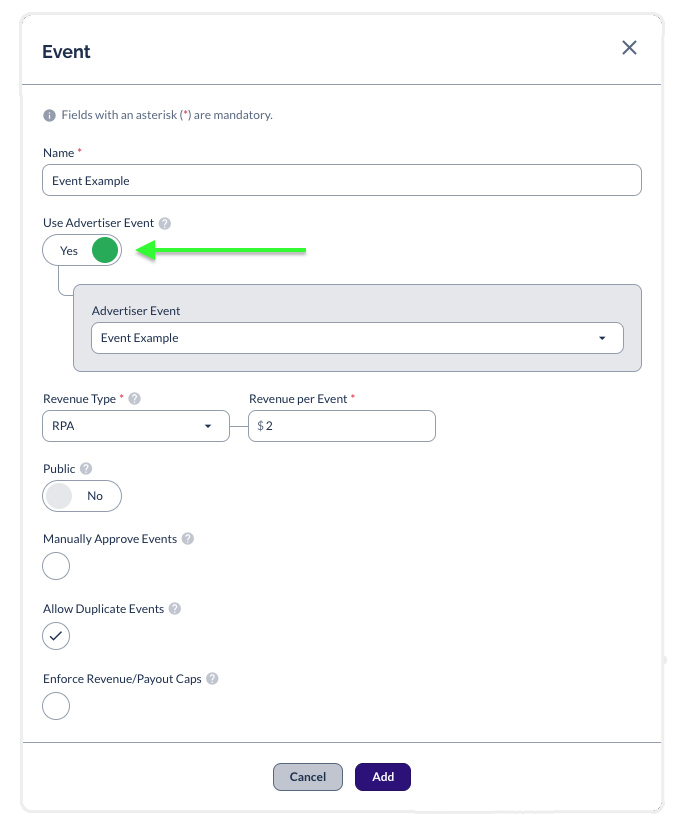Click Cancel to discard the event
The width and height of the screenshot is (693, 822).
click(308, 777)
